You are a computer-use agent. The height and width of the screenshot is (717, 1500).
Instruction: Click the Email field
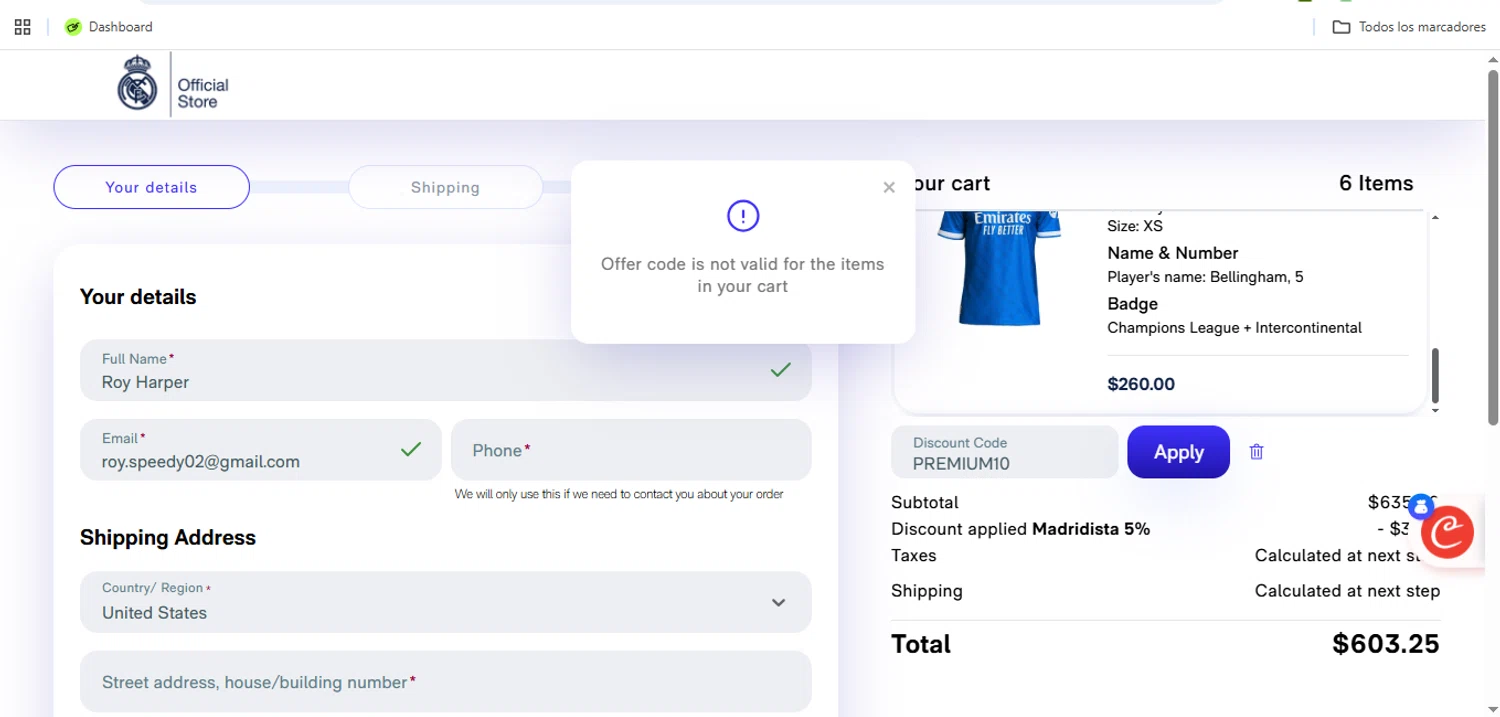coord(261,450)
